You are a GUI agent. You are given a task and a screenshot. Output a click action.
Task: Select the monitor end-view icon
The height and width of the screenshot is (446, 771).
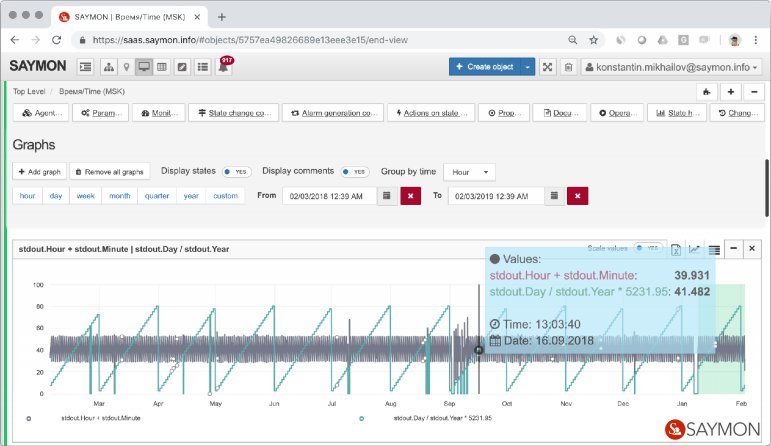pyautogui.click(x=144, y=67)
